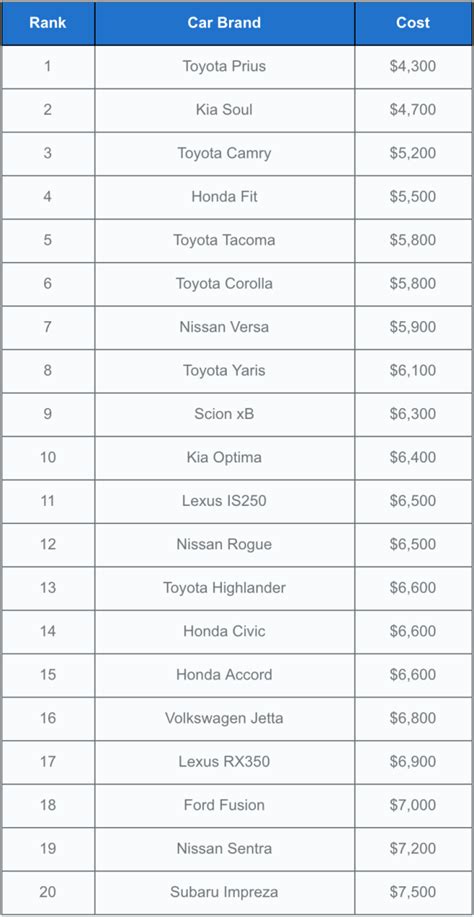Screen dimensions: 474x917
Task: Click the $5,200 cost for Toyota Camry
Action: pos(413,153)
